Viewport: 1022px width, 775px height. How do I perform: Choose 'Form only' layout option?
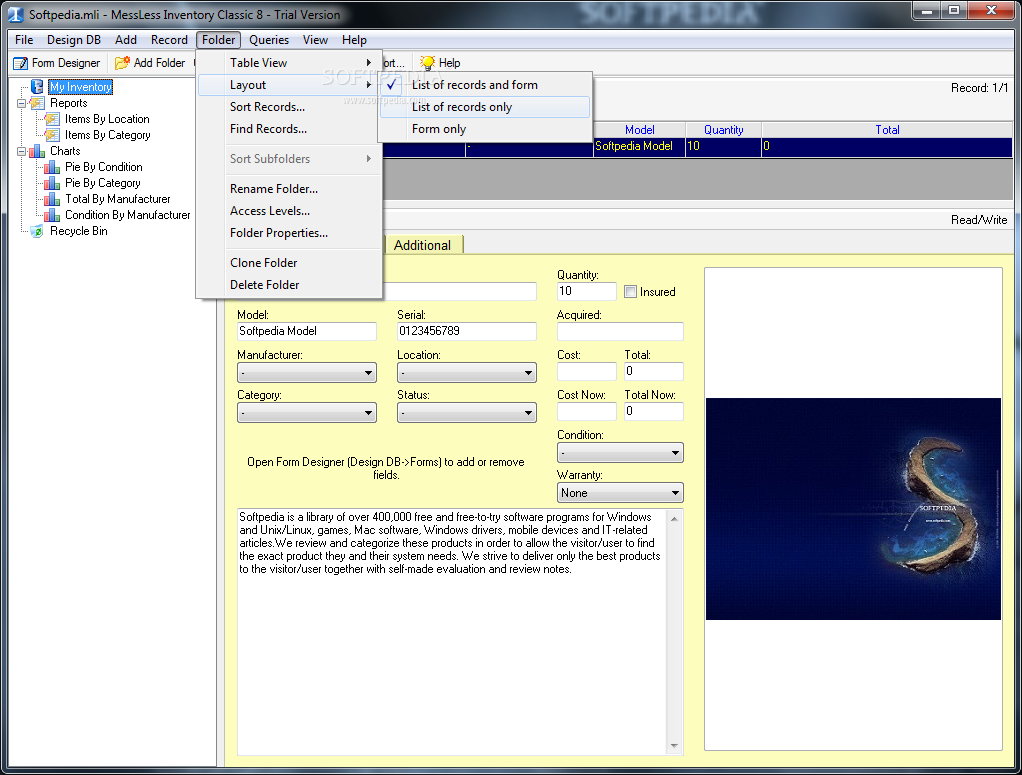485,129
